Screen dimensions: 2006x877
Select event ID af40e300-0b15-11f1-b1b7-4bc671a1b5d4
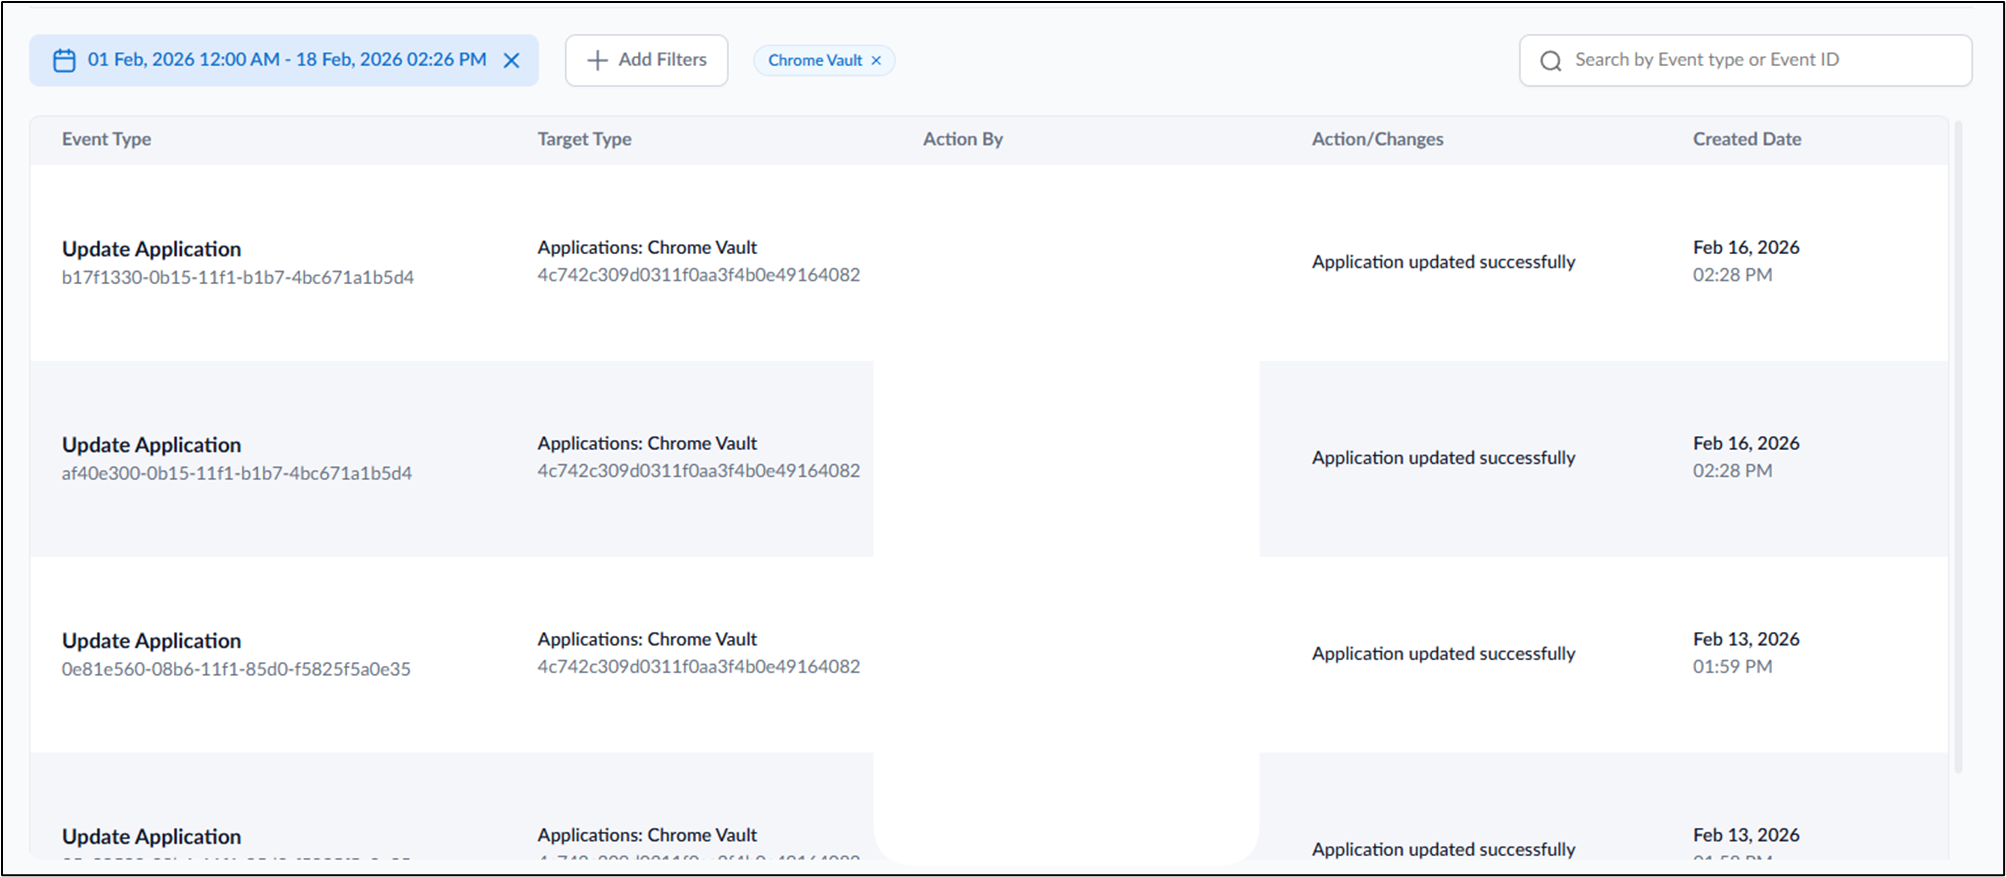pos(237,474)
